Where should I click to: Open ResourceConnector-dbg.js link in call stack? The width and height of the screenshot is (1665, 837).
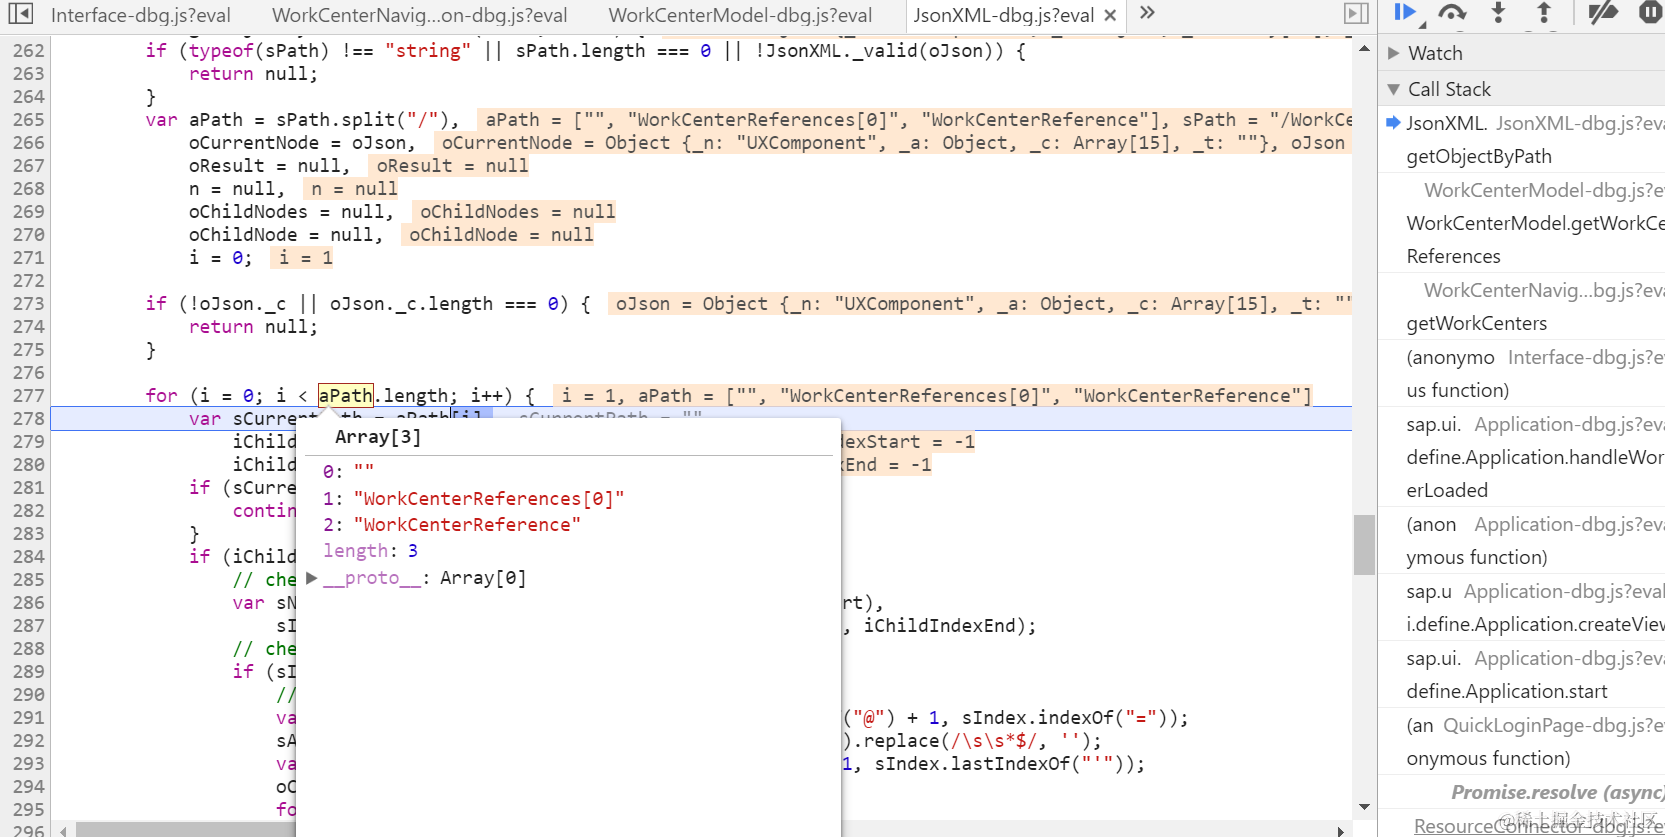1539,826
